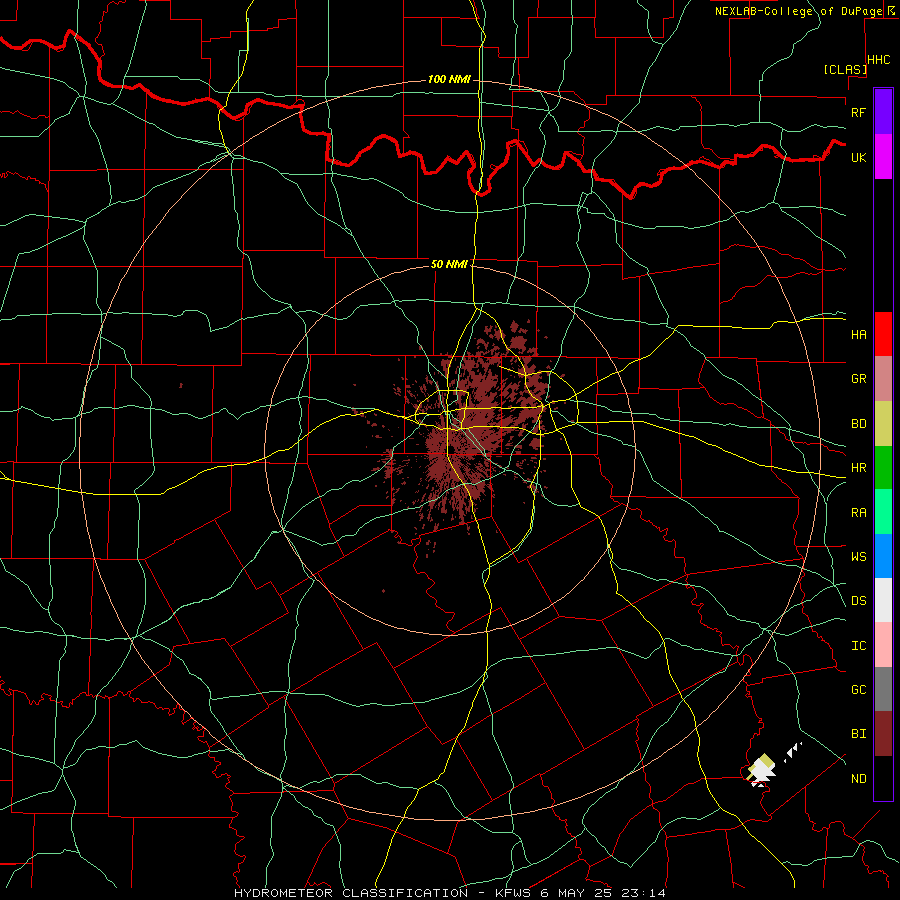Click the HR legend label

click(858, 468)
